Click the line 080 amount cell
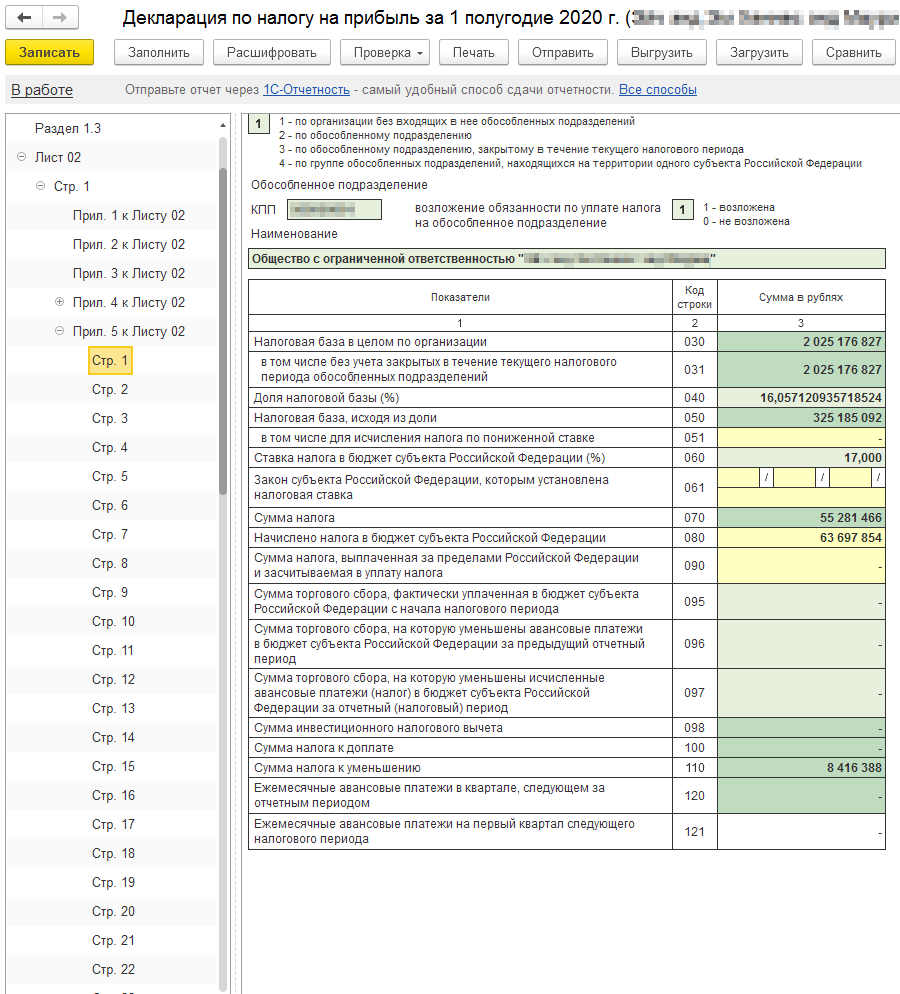This screenshot has width=900, height=994. (801, 538)
